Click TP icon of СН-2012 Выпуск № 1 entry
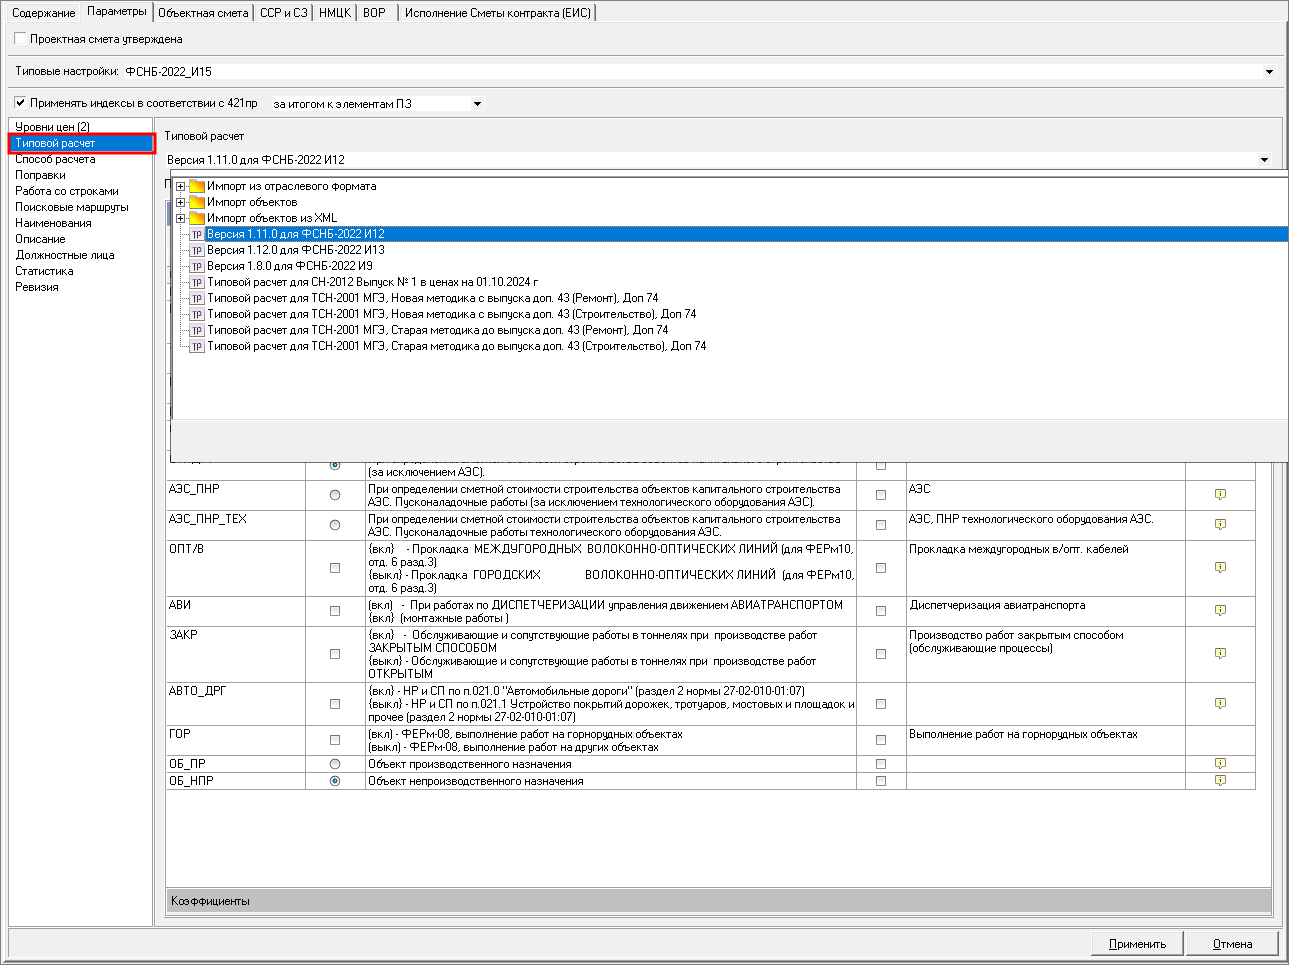1289x965 pixels. 197,282
